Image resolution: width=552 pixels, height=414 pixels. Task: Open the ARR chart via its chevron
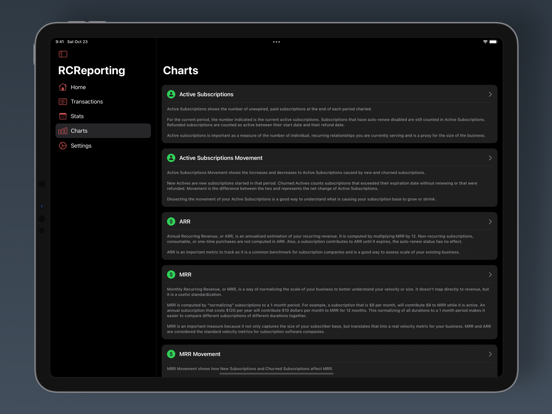(x=490, y=221)
